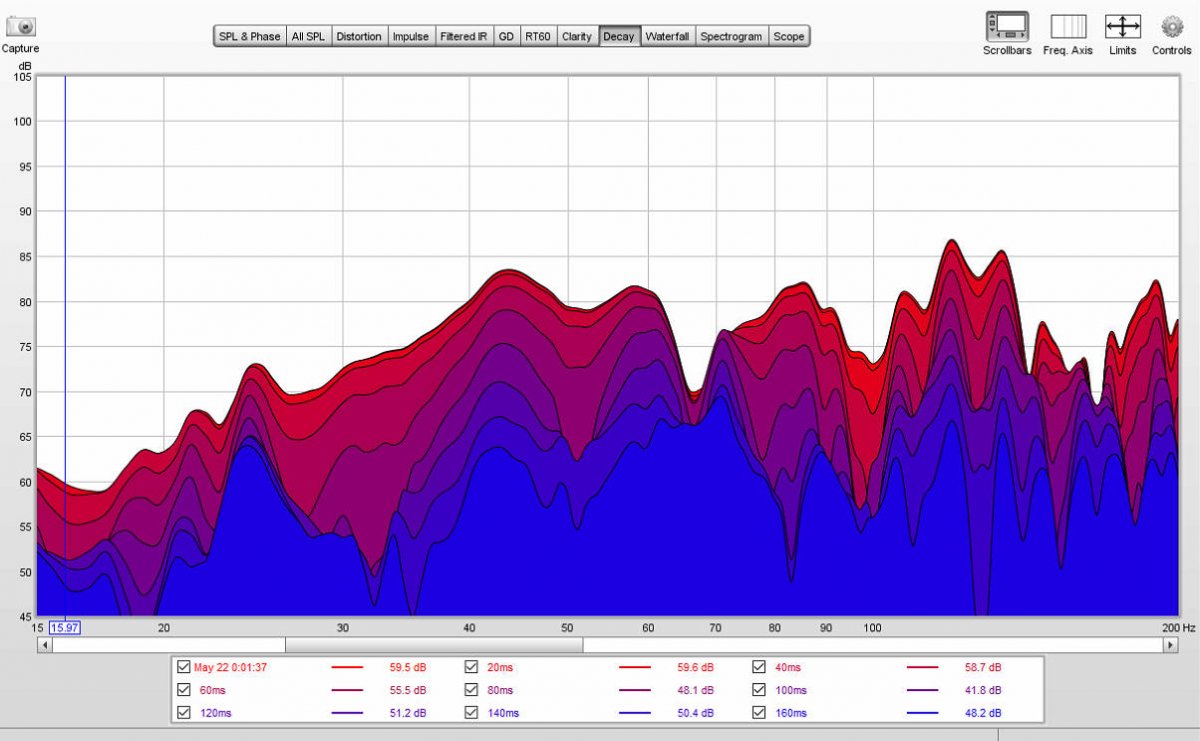1200x741 pixels.
Task: Open the Distortion tab
Action: point(359,37)
